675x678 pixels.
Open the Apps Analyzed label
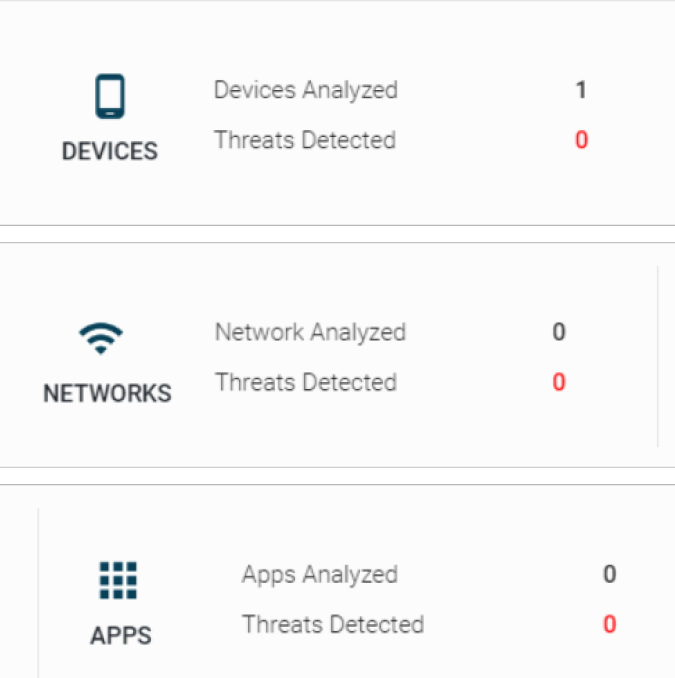[x=320, y=574]
